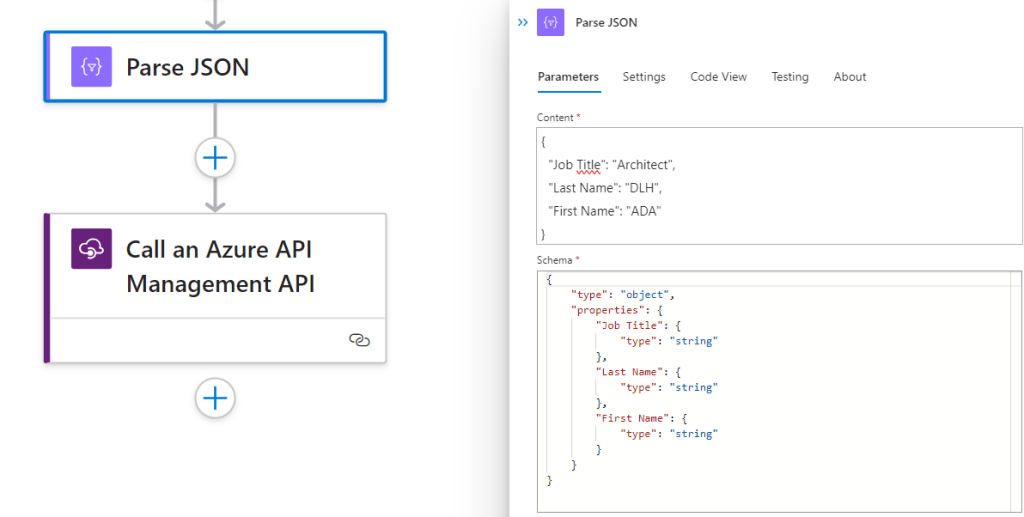Collapse the Parse JSON details panel
Screen dimensions: 1024x517
coord(523,22)
